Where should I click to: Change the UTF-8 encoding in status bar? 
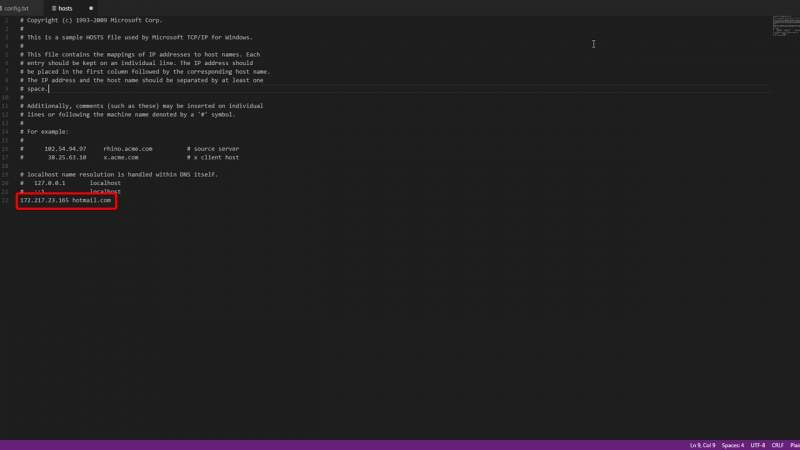[x=758, y=445]
